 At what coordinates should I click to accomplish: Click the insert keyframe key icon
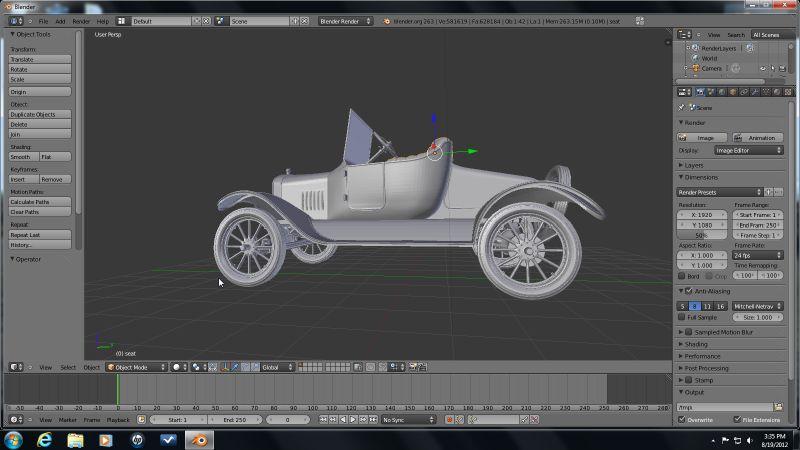(524, 419)
